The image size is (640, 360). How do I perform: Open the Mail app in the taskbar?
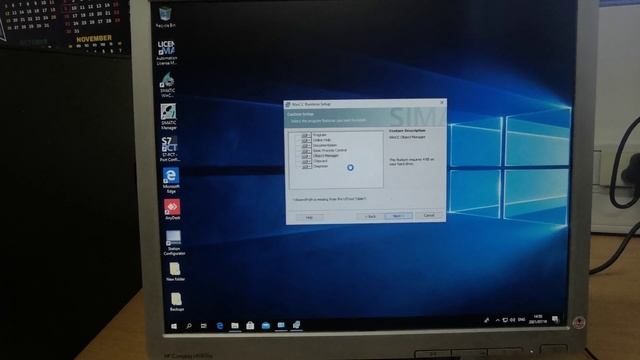[265, 325]
